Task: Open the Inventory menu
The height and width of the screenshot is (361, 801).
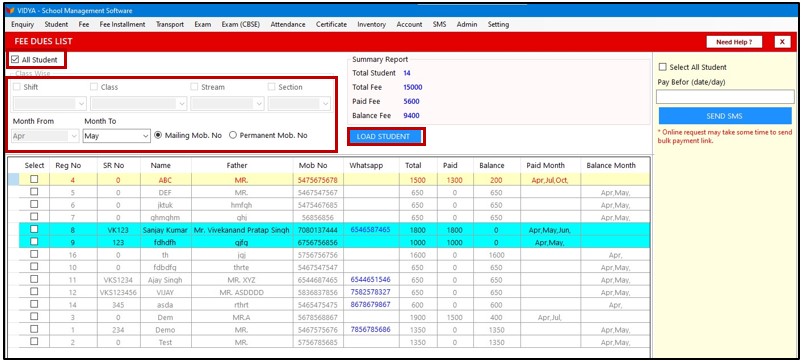Action: (x=371, y=25)
